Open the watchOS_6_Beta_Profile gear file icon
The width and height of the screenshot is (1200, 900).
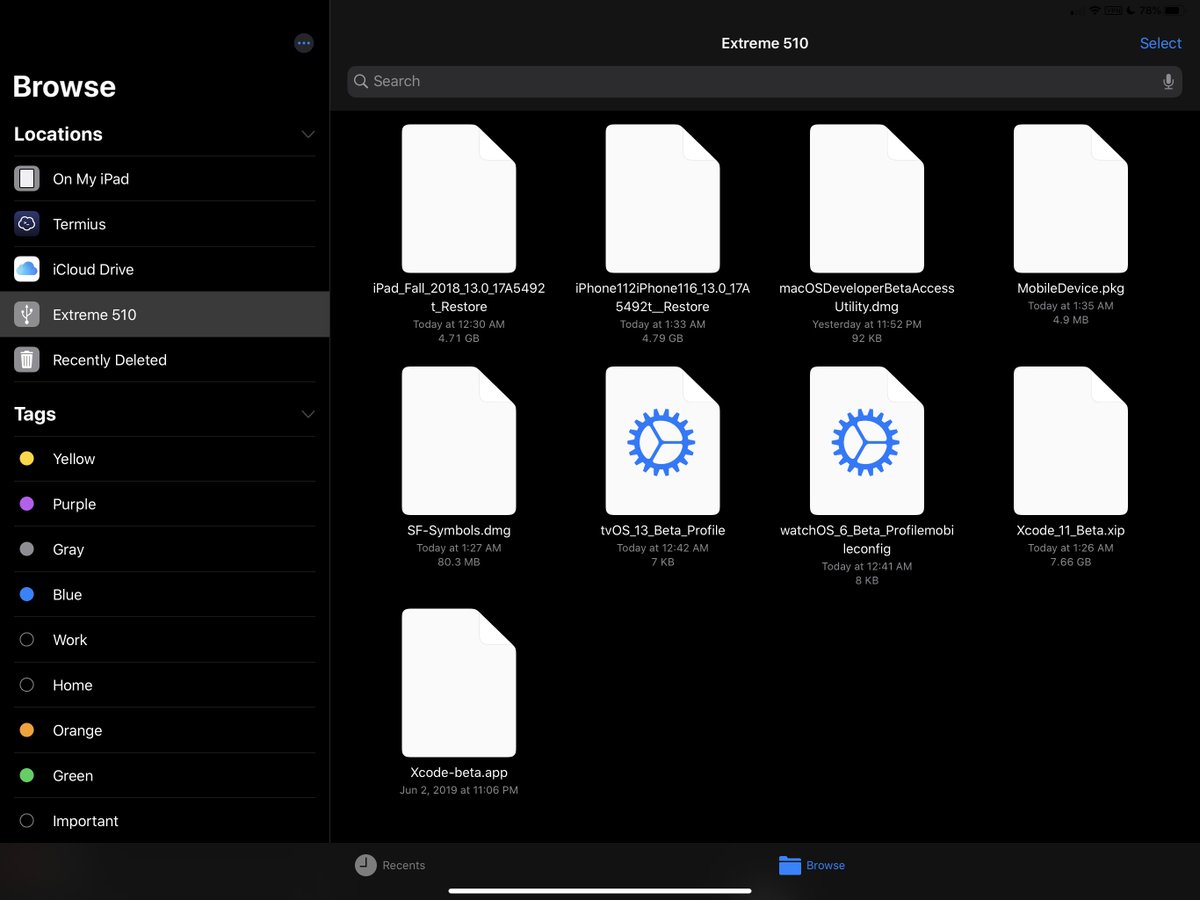pyautogui.click(x=866, y=441)
